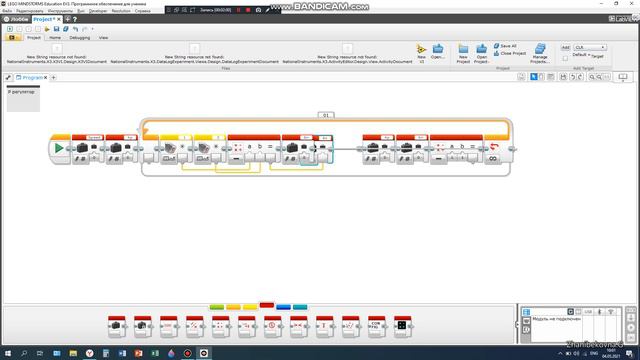Click Save All in the ribbon
Screen dimensions: 640x360
(505, 46)
